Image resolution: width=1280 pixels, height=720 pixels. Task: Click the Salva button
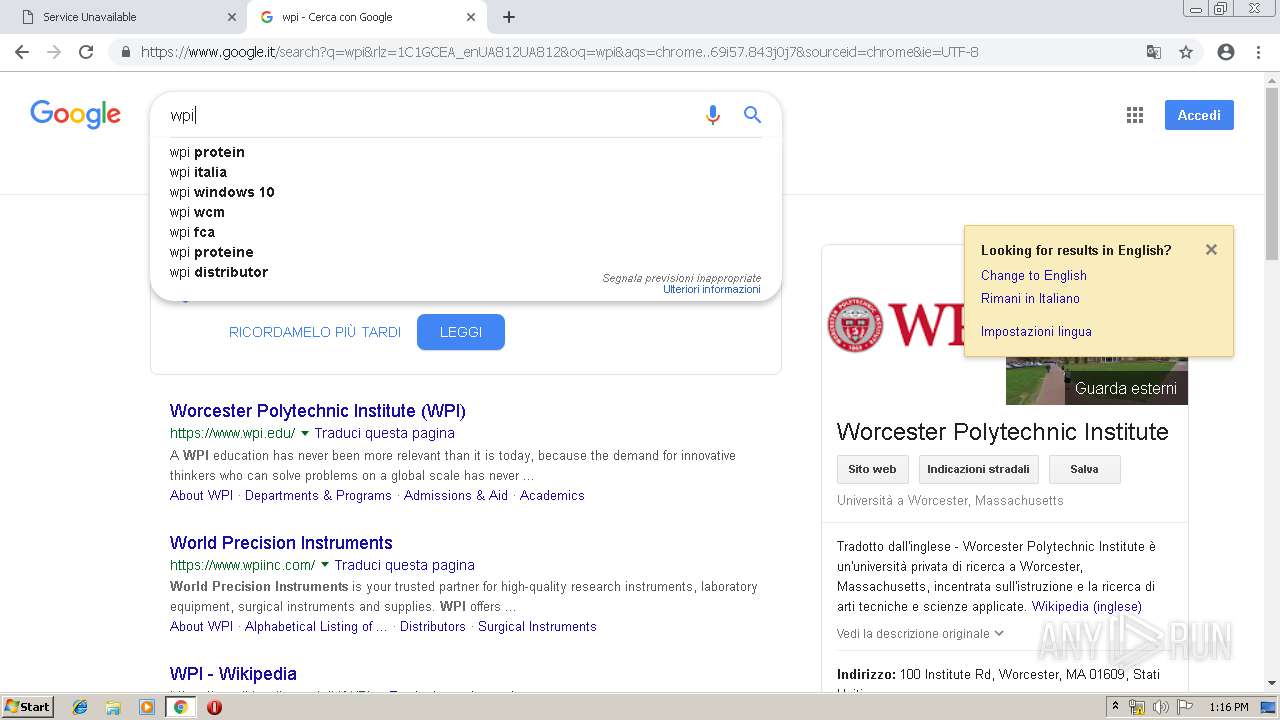tap(1084, 469)
